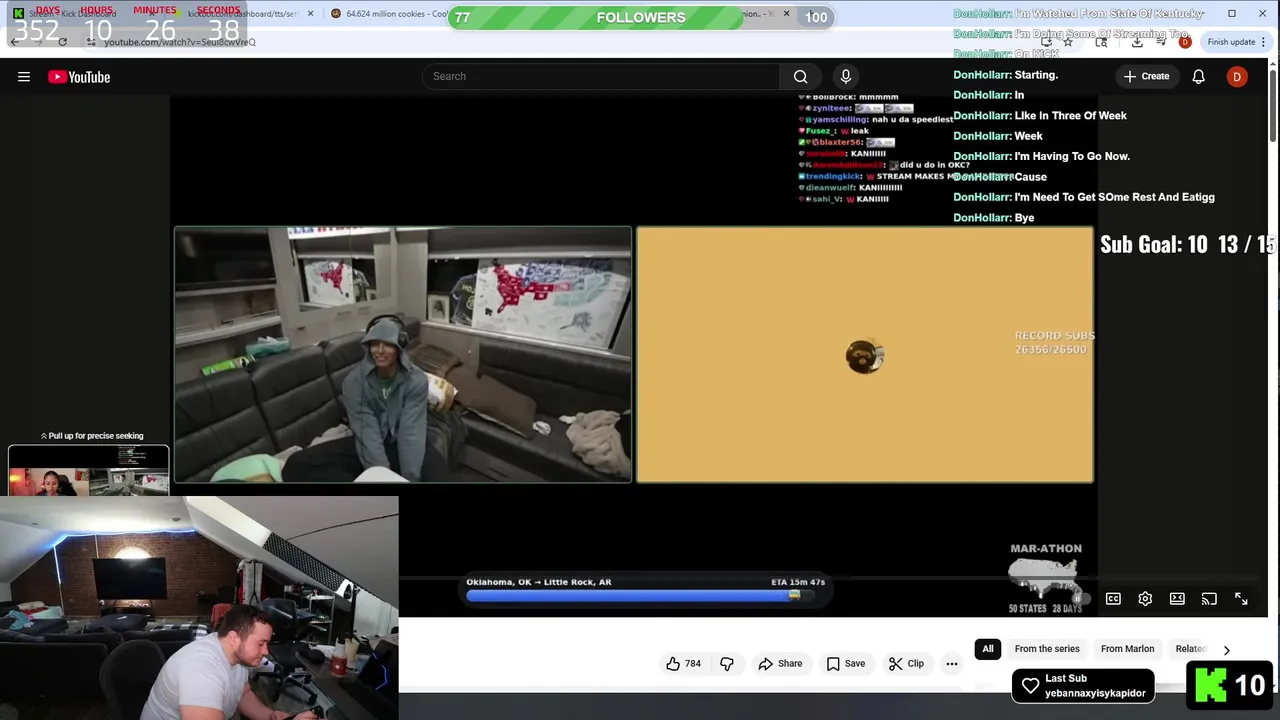The height and width of the screenshot is (720, 1280).
Task: Show more filter chips with the arrow
Action: point(1227,650)
